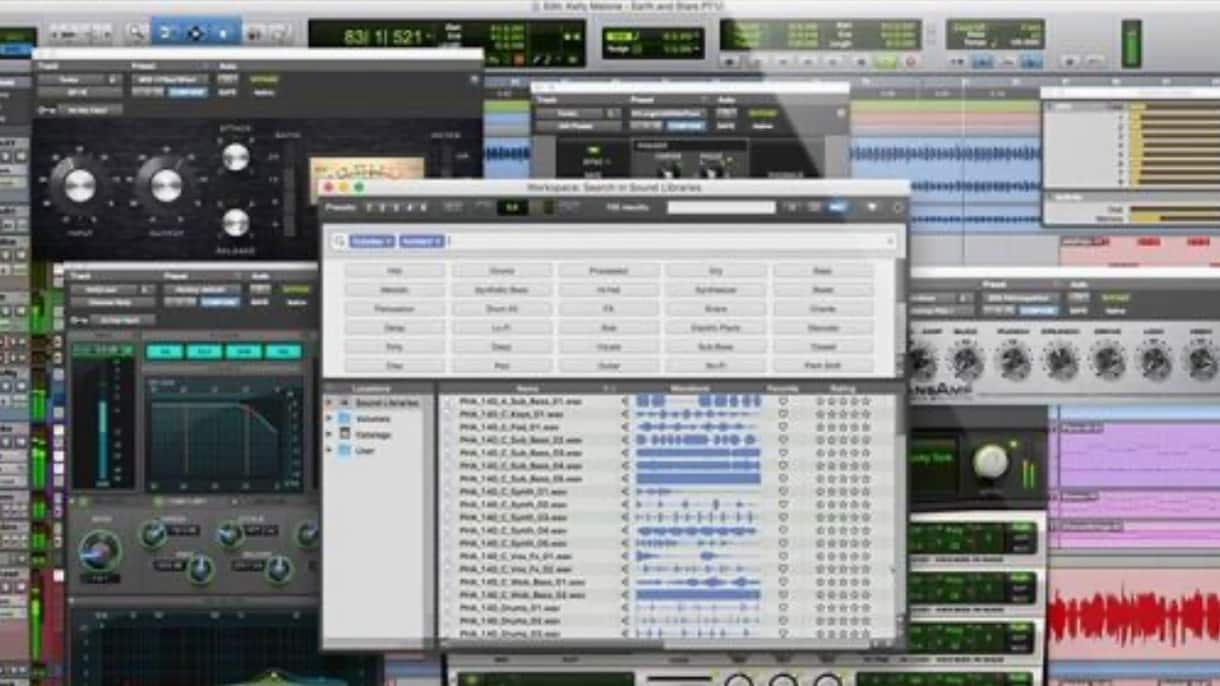Pick the Grabber tool in Edit toolbar
1220x686 pixels.
click(224, 33)
